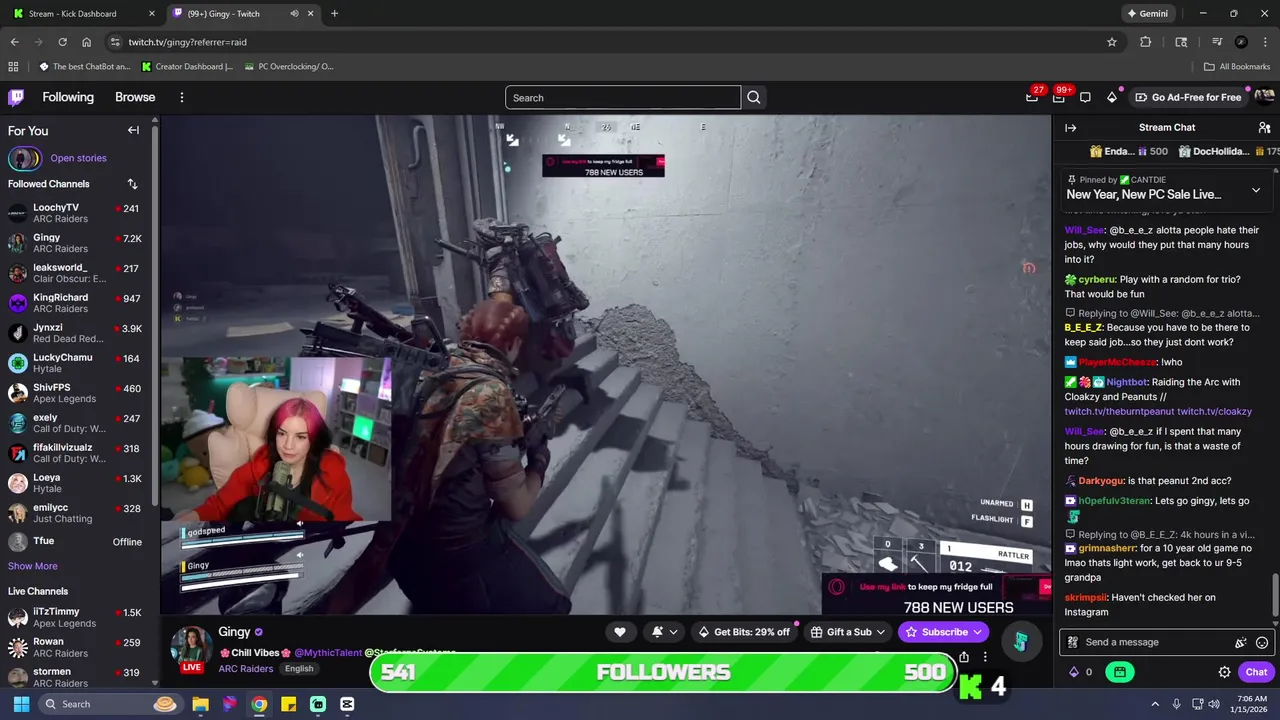Open user profile avatar menu

coord(1264,97)
